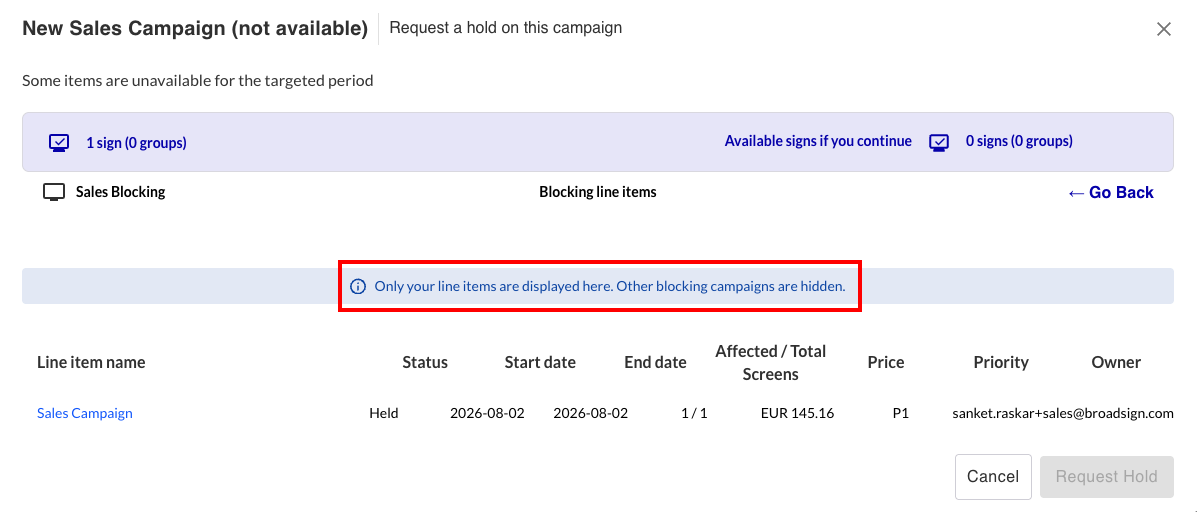The width and height of the screenshot is (1199, 514).
Task: Click the 'End date' column header
Action: (655, 363)
